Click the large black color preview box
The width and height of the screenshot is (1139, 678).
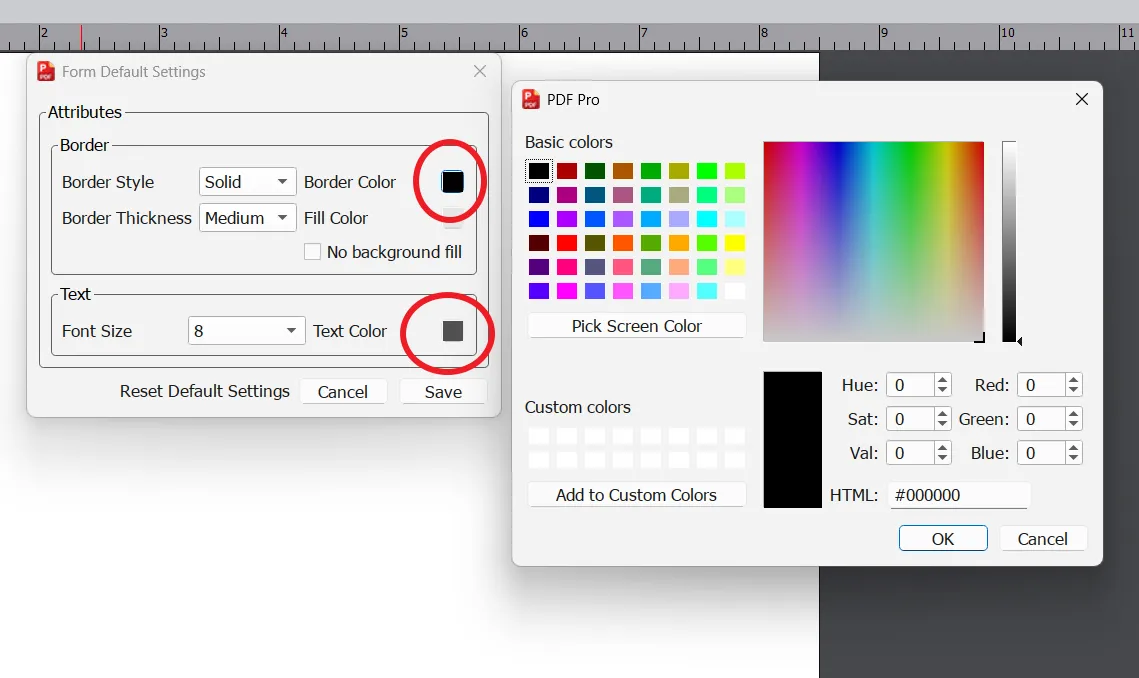pyautogui.click(x=793, y=440)
